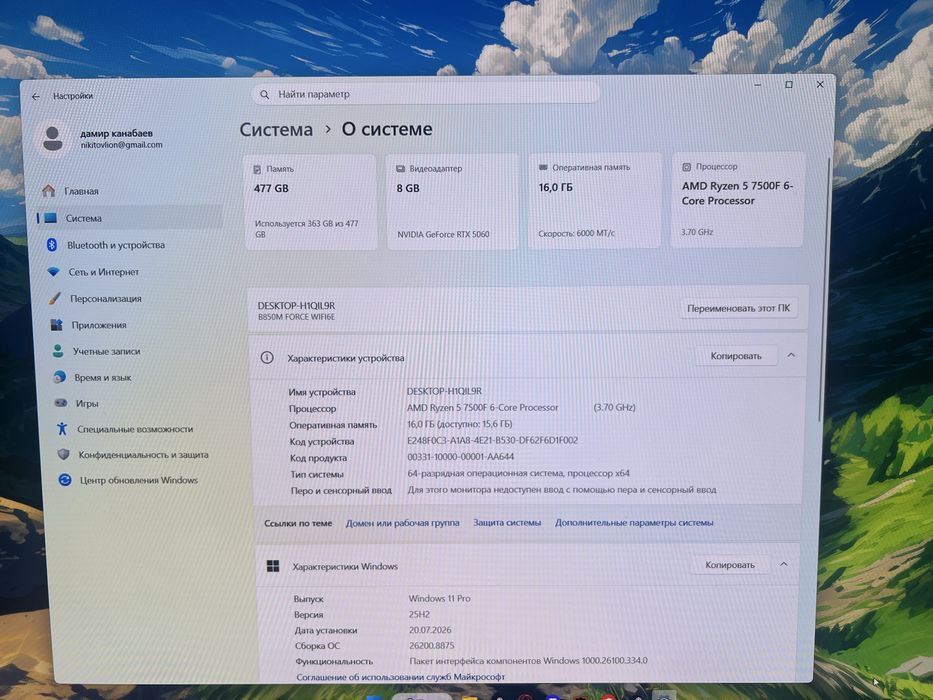The width and height of the screenshot is (933, 700).
Task: Click Система in the breadcrumb
Action: [x=276, y=129]
